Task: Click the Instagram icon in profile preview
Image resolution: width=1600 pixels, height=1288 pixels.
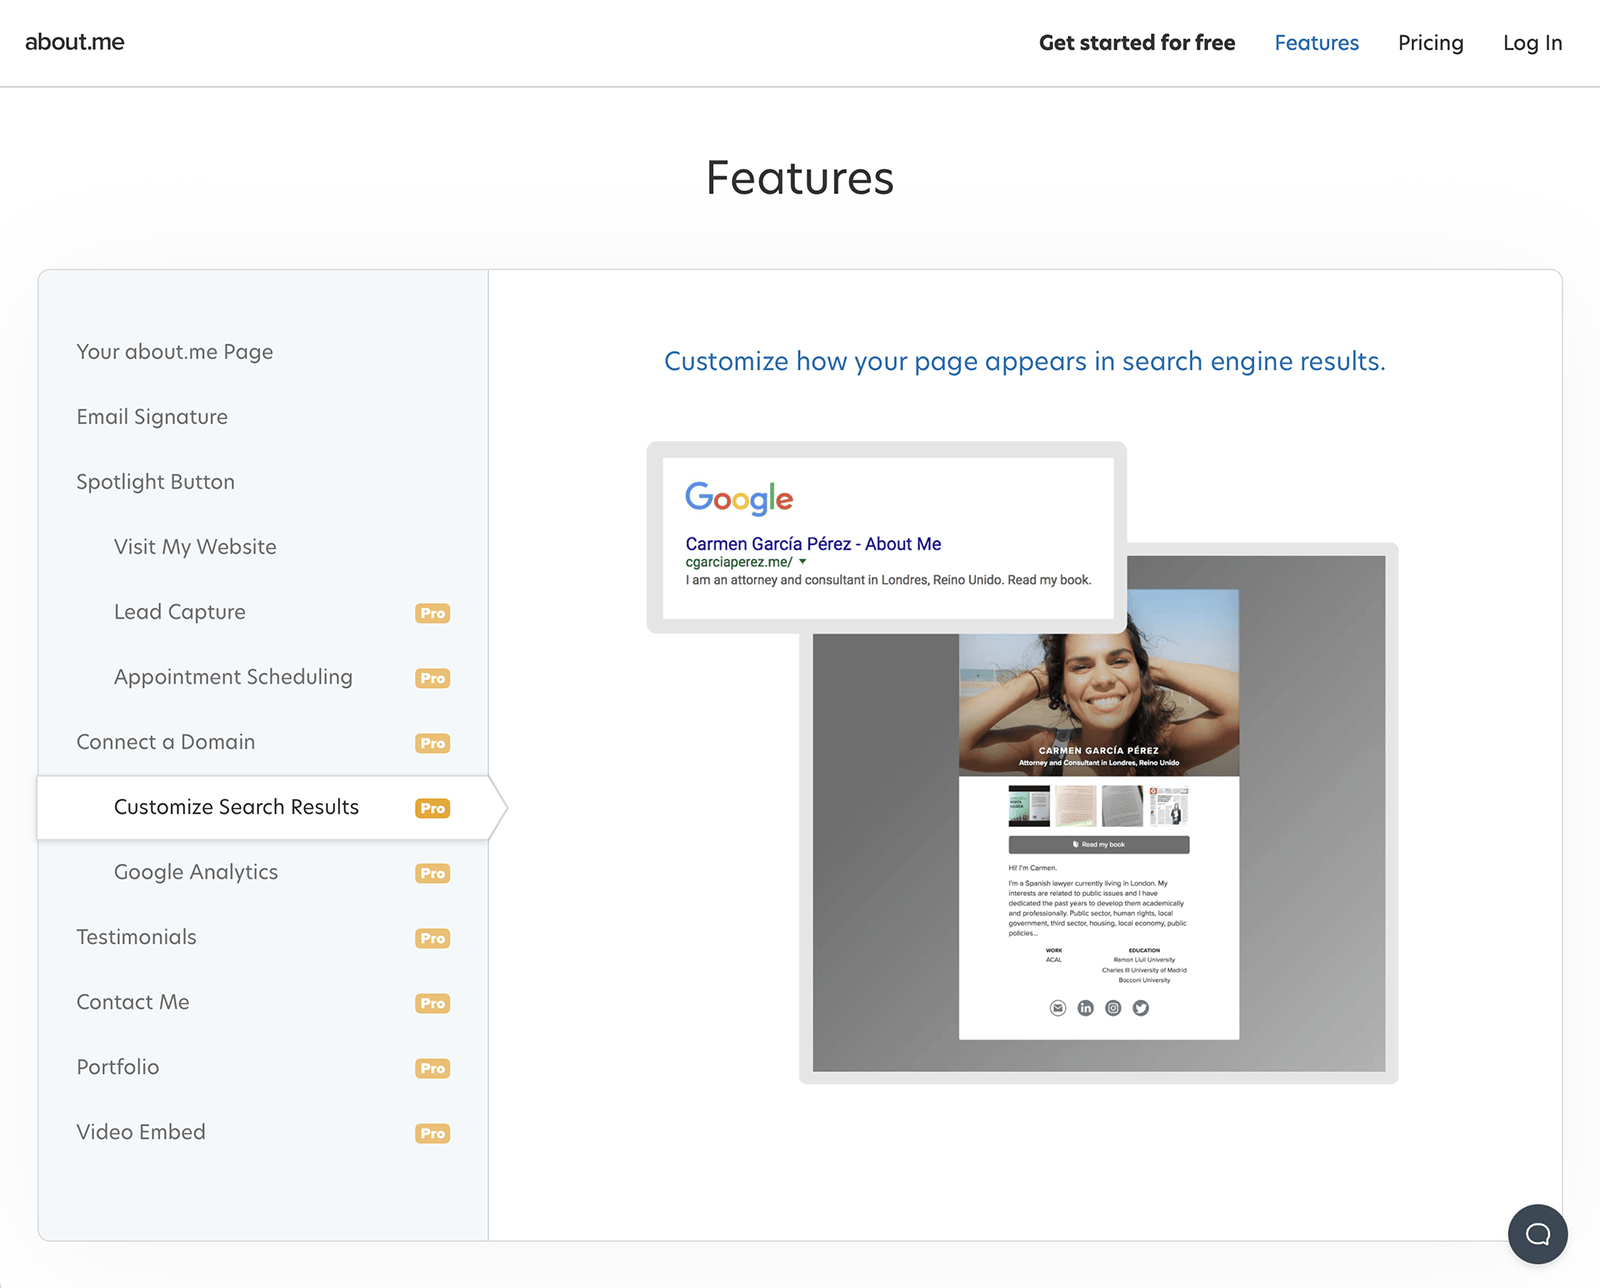Action: [x=1113, y=1008]
